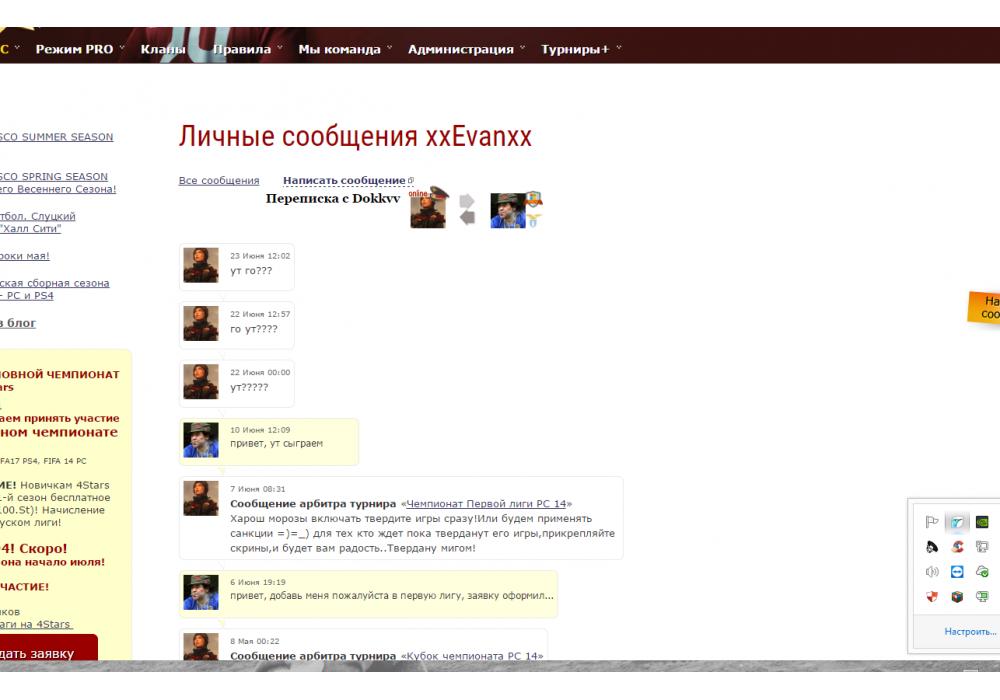This screenshot has height=700, width=1000.
Task: Click the CCleaner tray icon
Action: coord(957,547)
